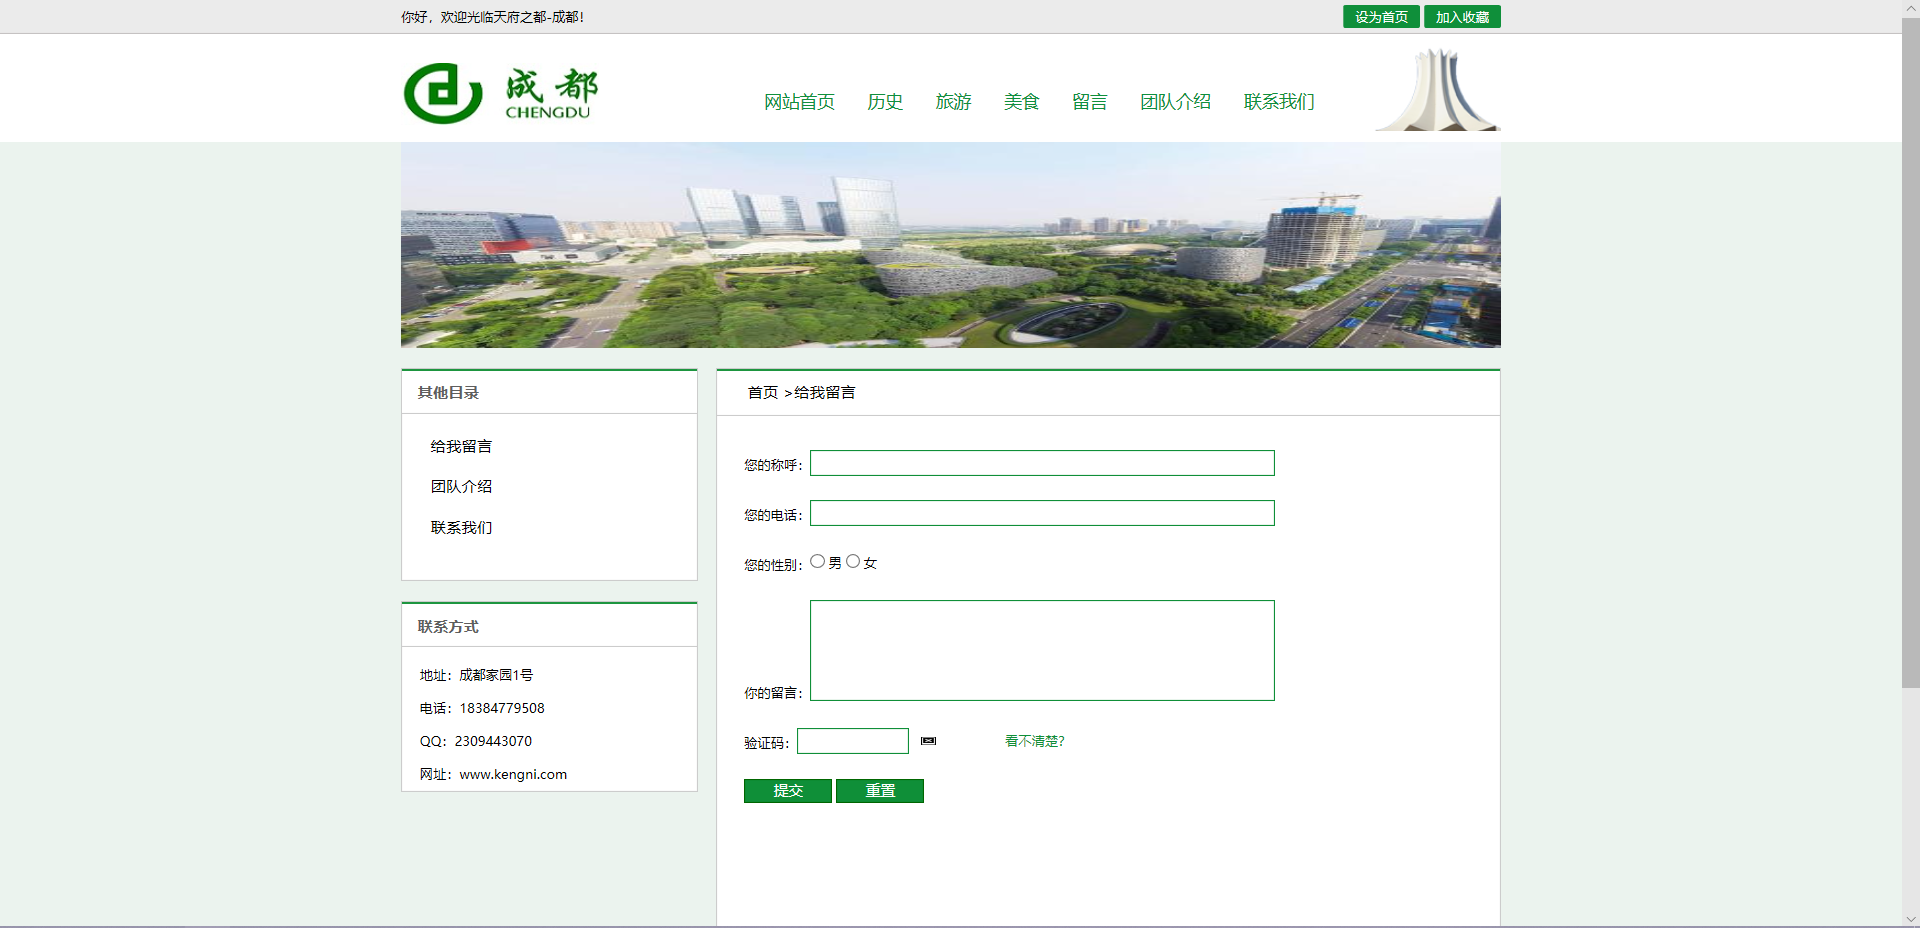The image size is (1920, 928).
Task: Click the 其他目录 panel heading
Action: pyautogui.click(x=448, y=392)
